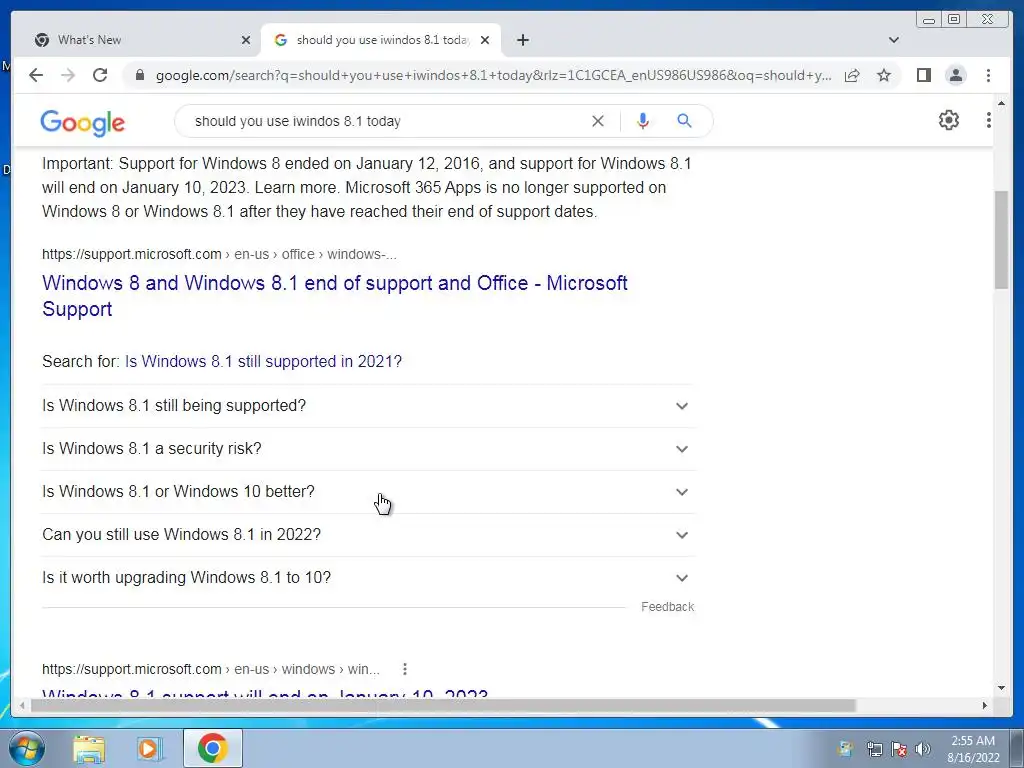The height and width of the screenshot is (768, 1024).
Task: Click the scroll down arrow
Action: (1001, 687)
